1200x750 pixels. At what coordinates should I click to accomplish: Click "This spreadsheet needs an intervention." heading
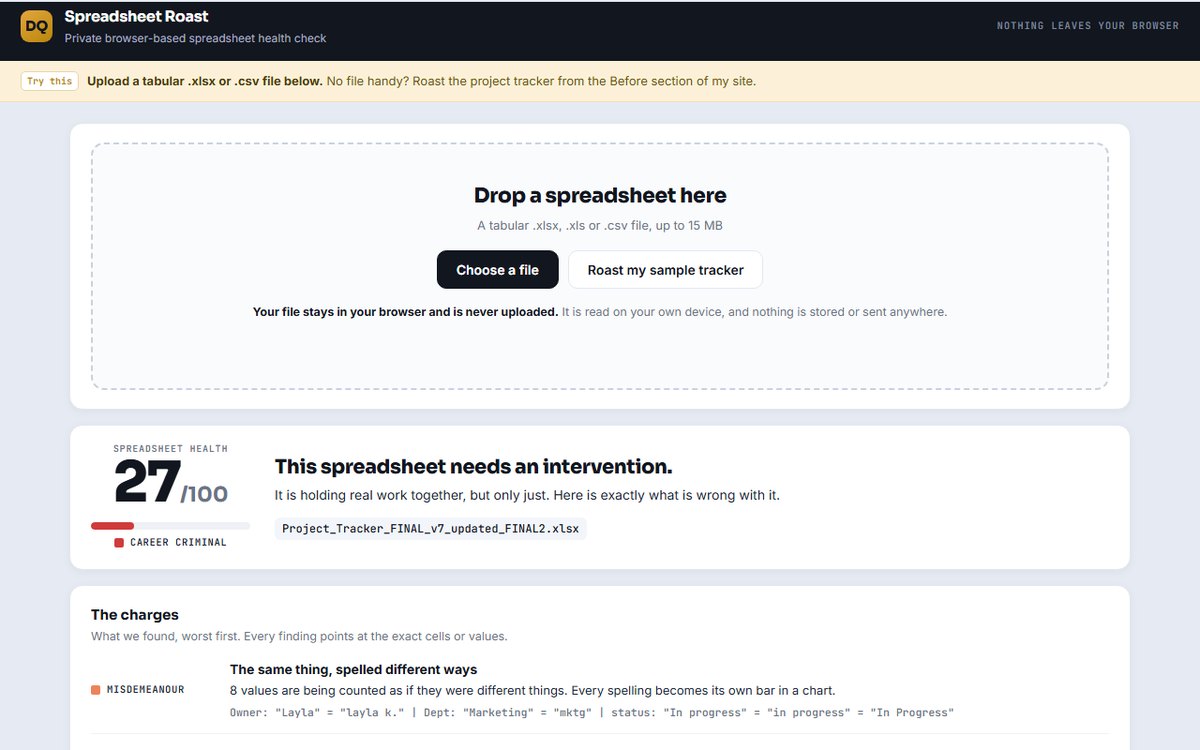[x=474, y=467]
